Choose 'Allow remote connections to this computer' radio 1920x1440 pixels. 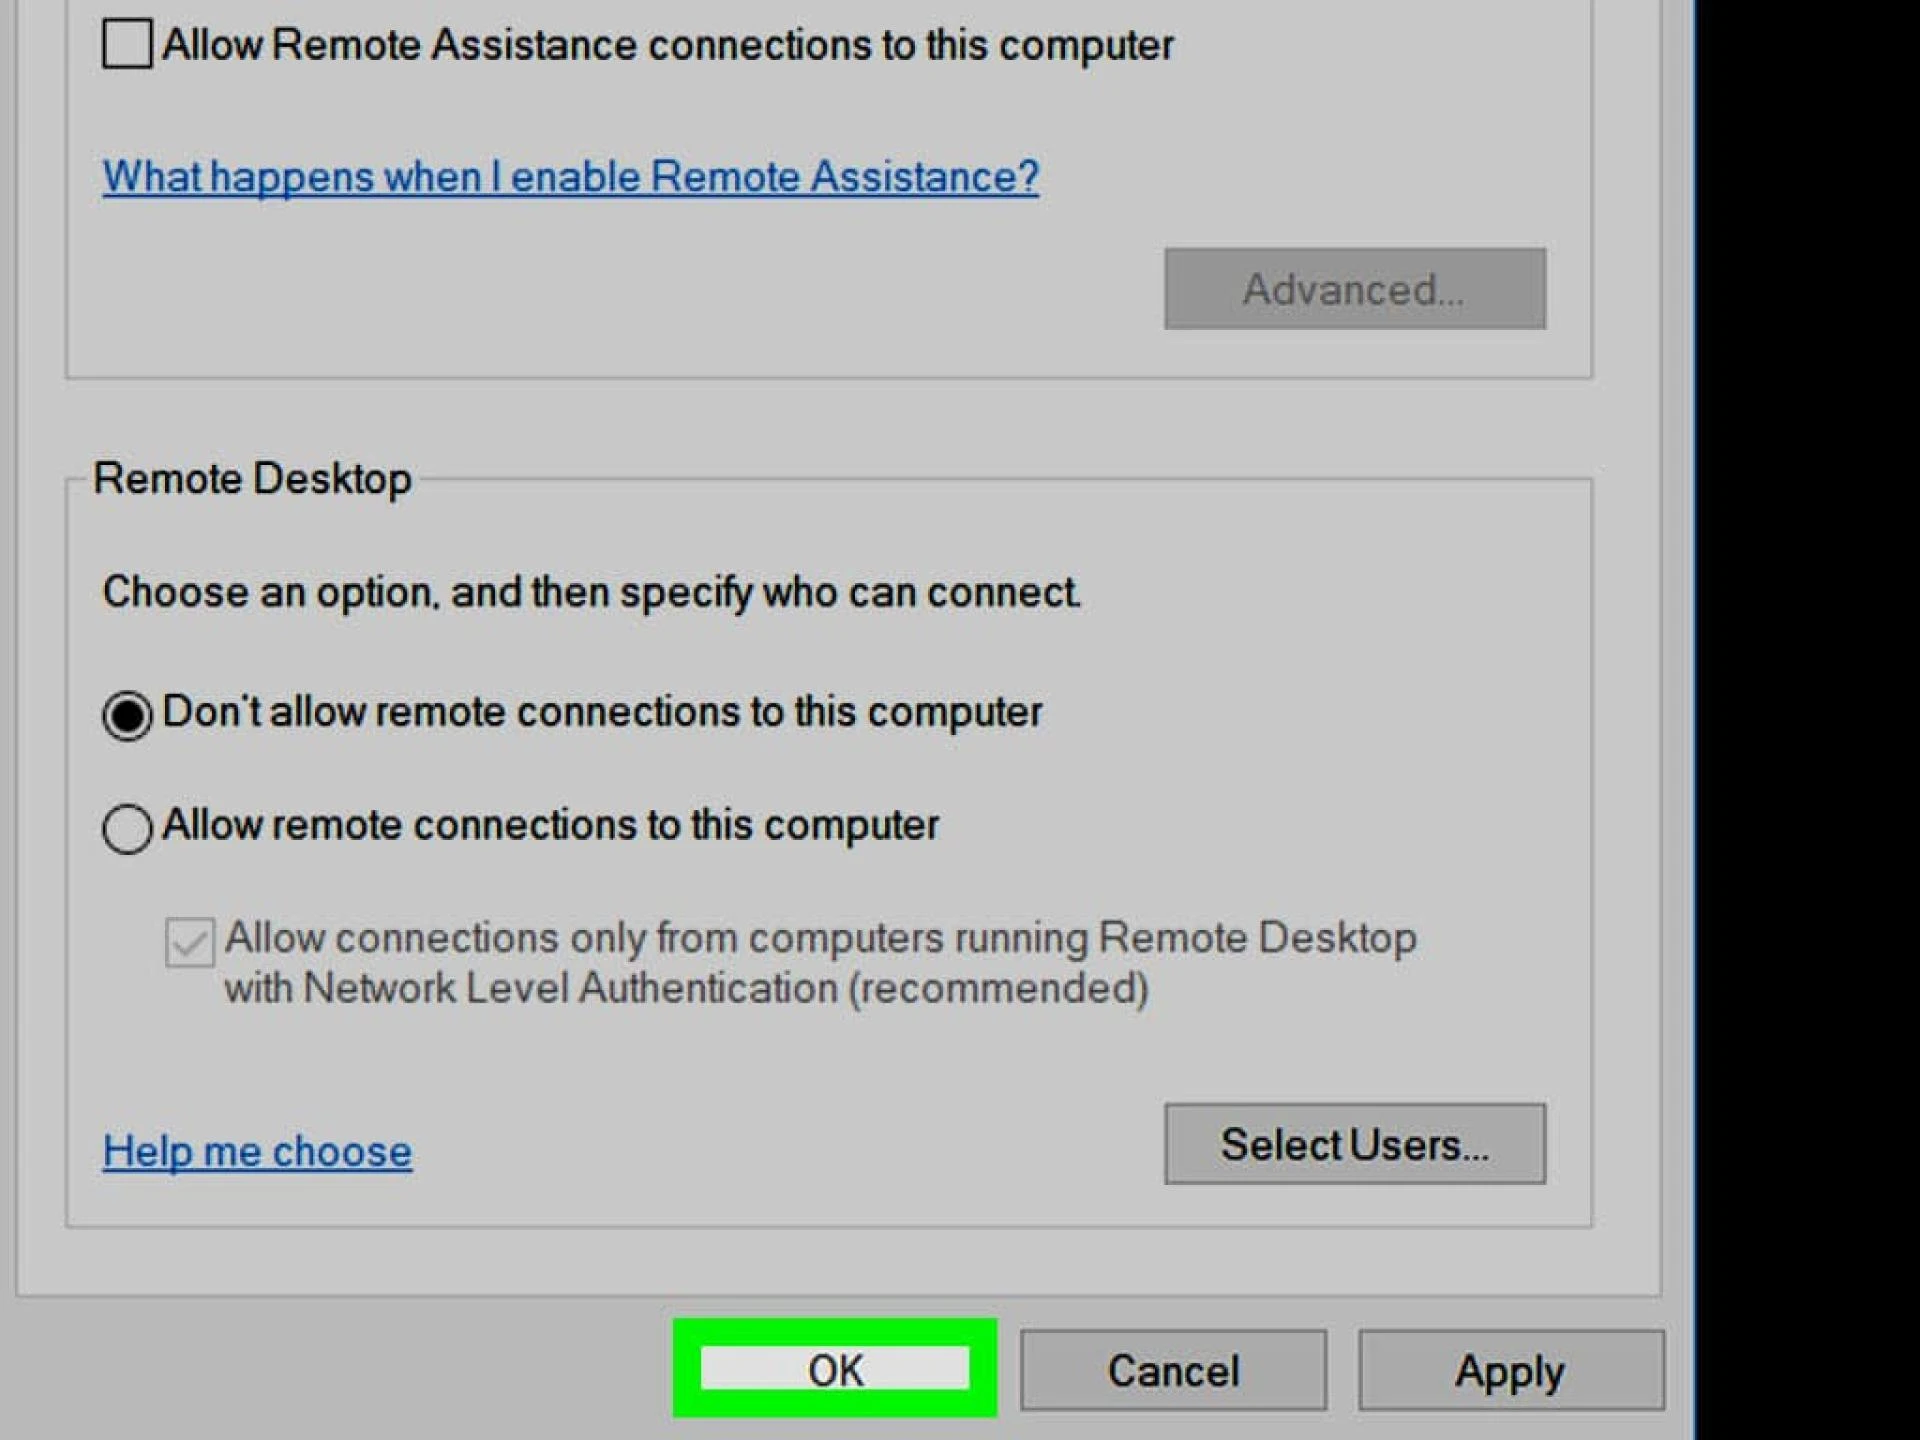(127, 828)
